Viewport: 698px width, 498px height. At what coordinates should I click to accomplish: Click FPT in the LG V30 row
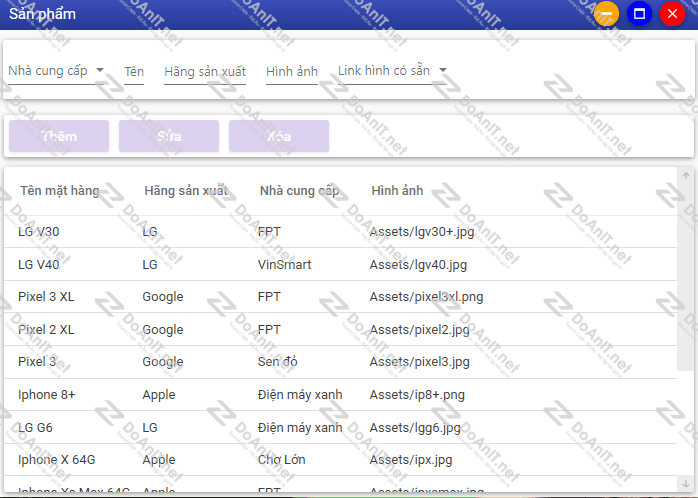click(269, 232)
